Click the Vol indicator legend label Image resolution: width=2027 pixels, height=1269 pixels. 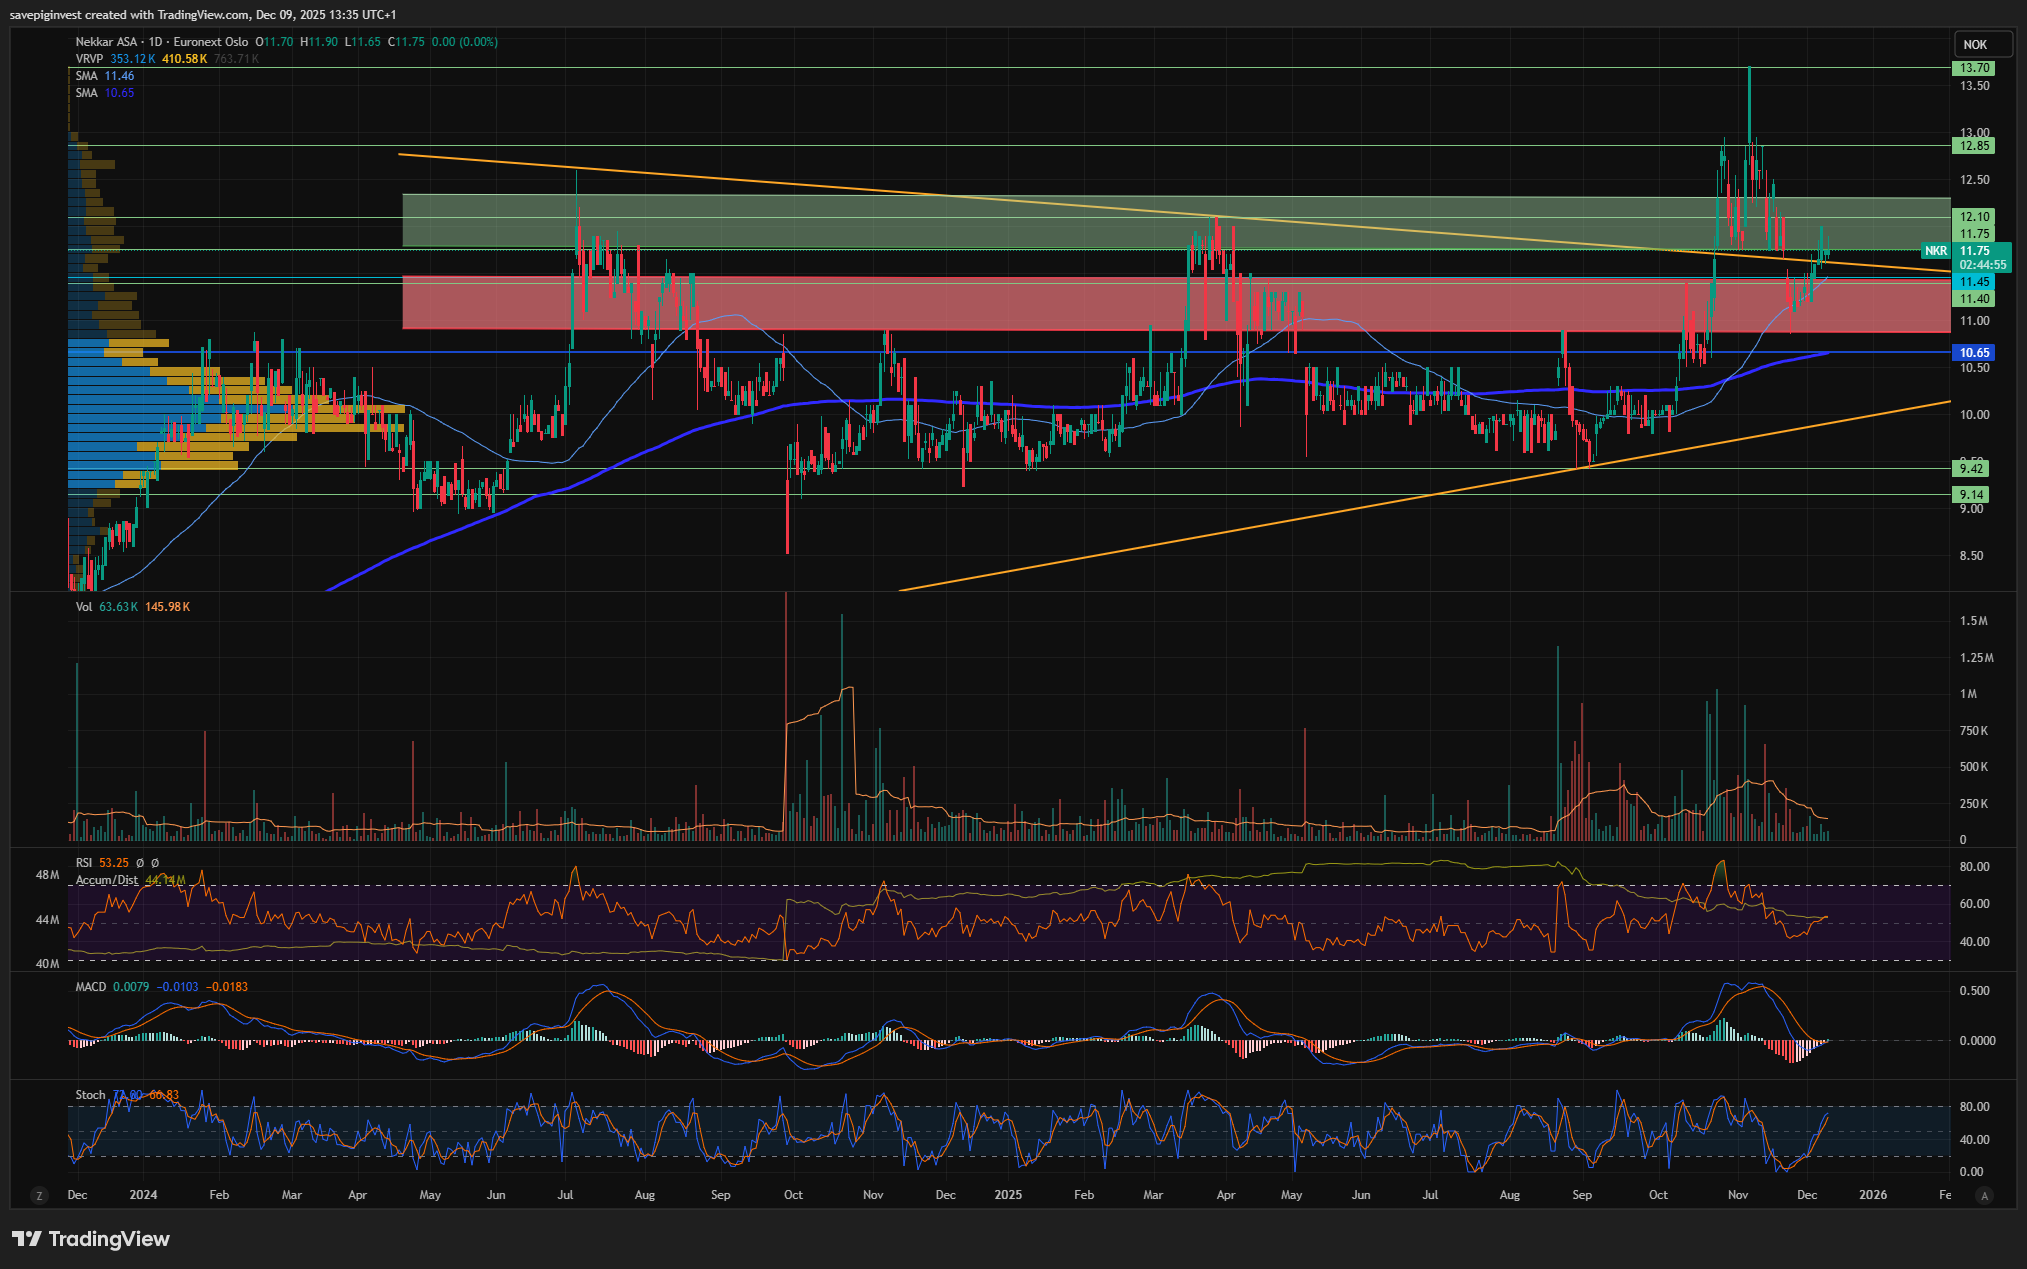click(84, 607)
